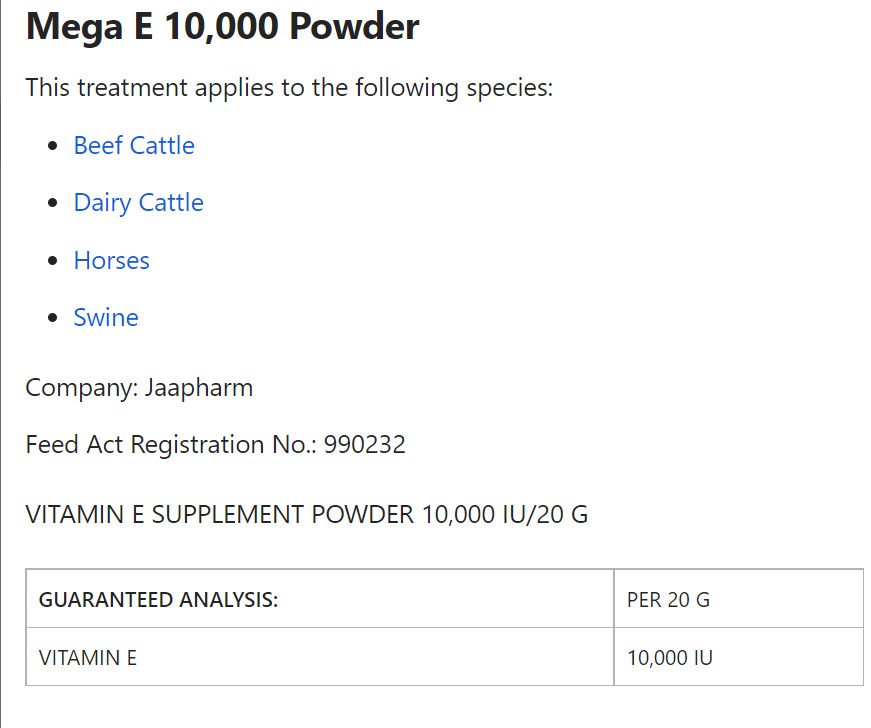Click the 10,000 IU table value cell

point(670,658)
